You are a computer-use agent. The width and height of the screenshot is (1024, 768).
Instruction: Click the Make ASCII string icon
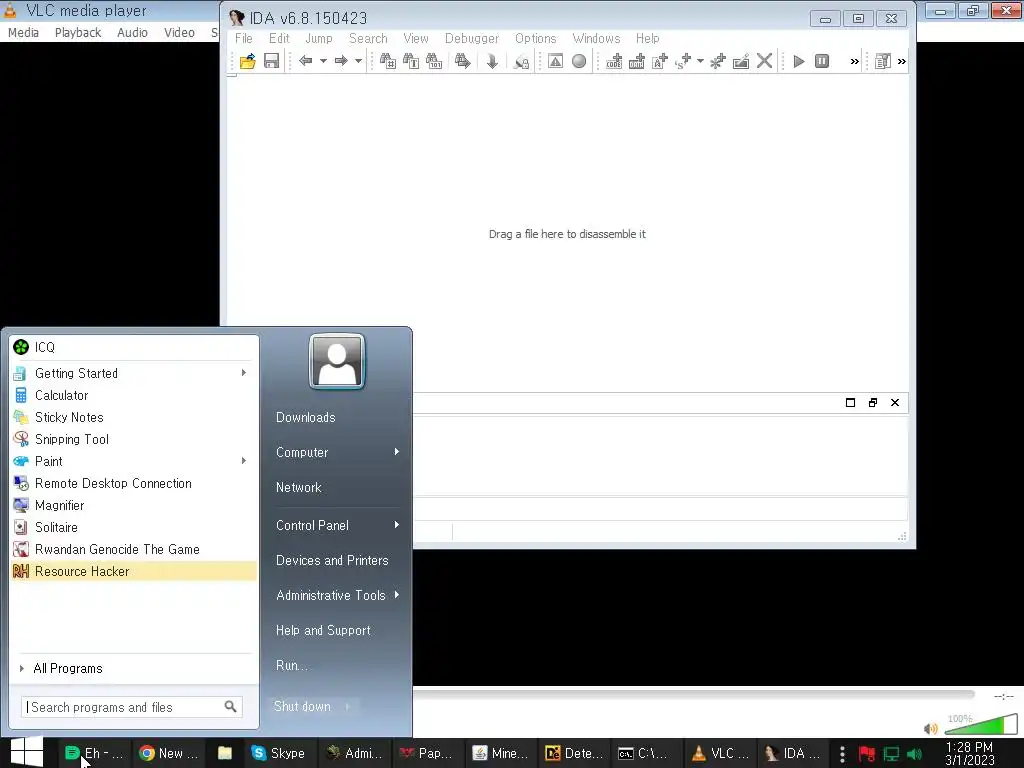[x=660, y=61]
